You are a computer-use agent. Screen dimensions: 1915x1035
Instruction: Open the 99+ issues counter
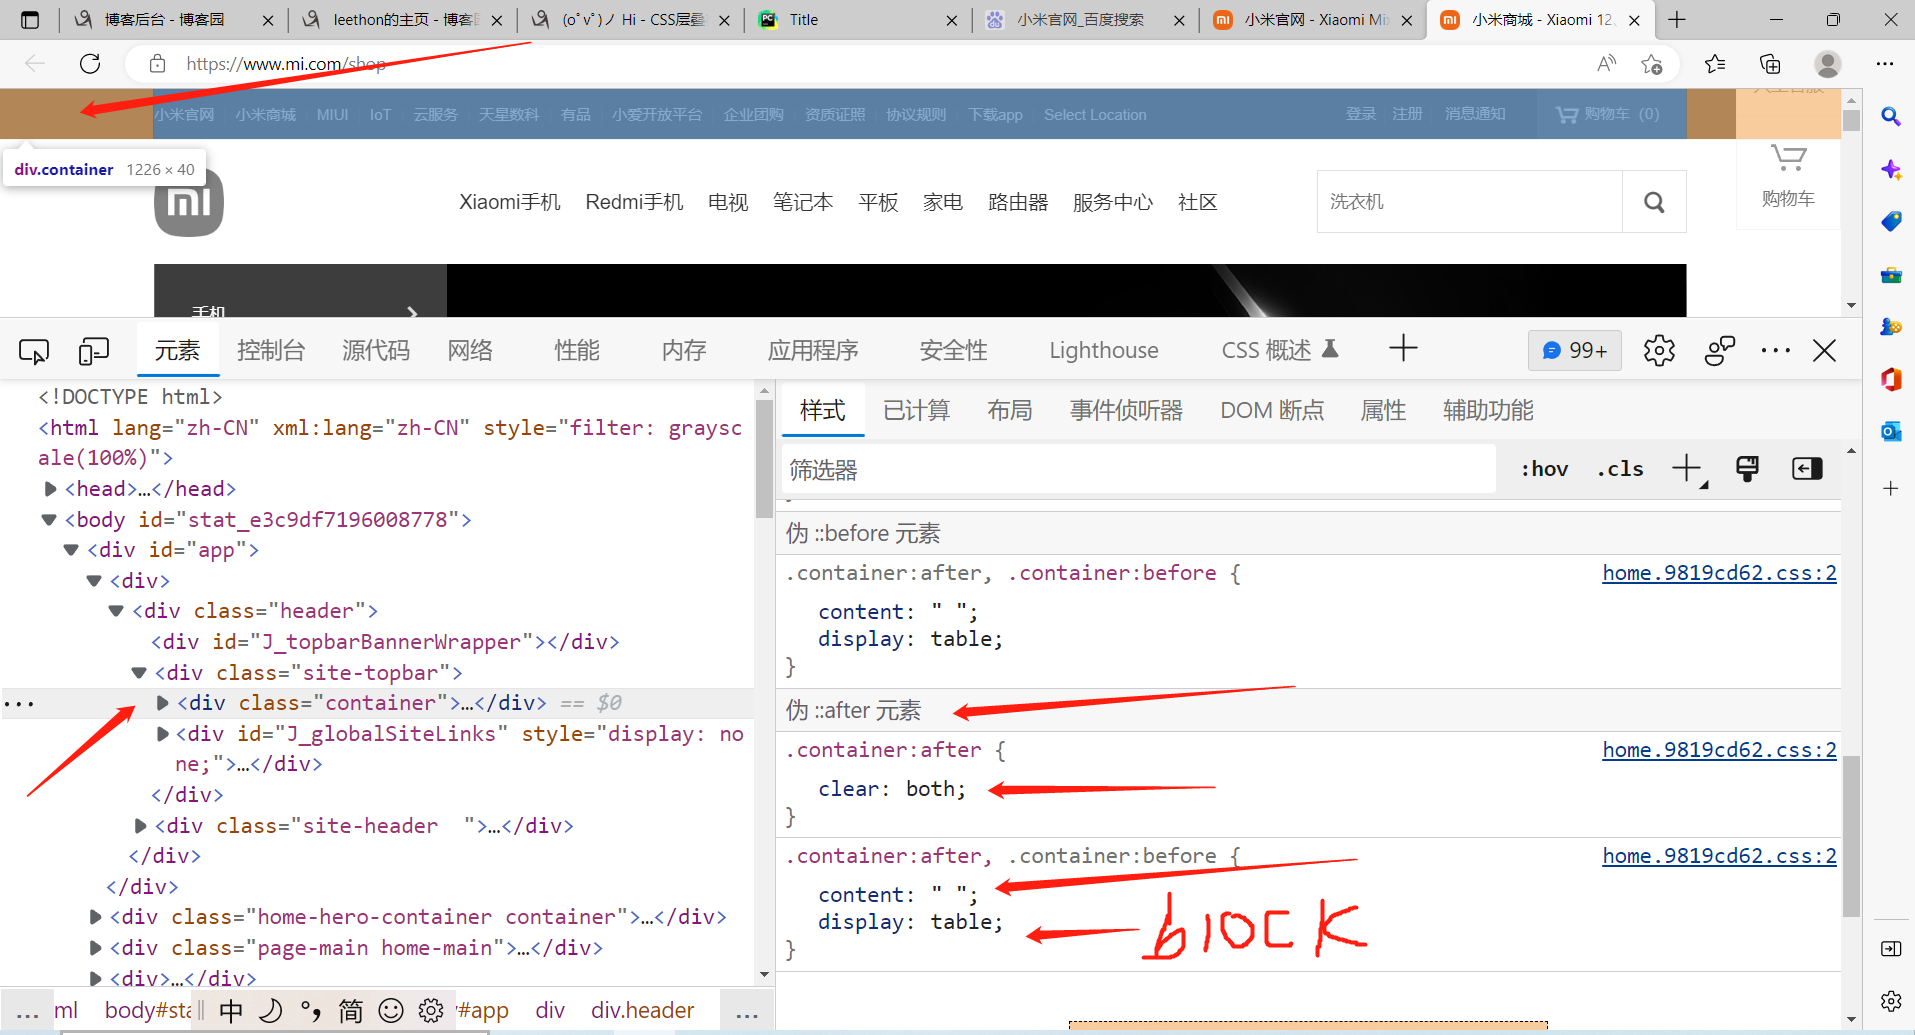[1575, 350]
